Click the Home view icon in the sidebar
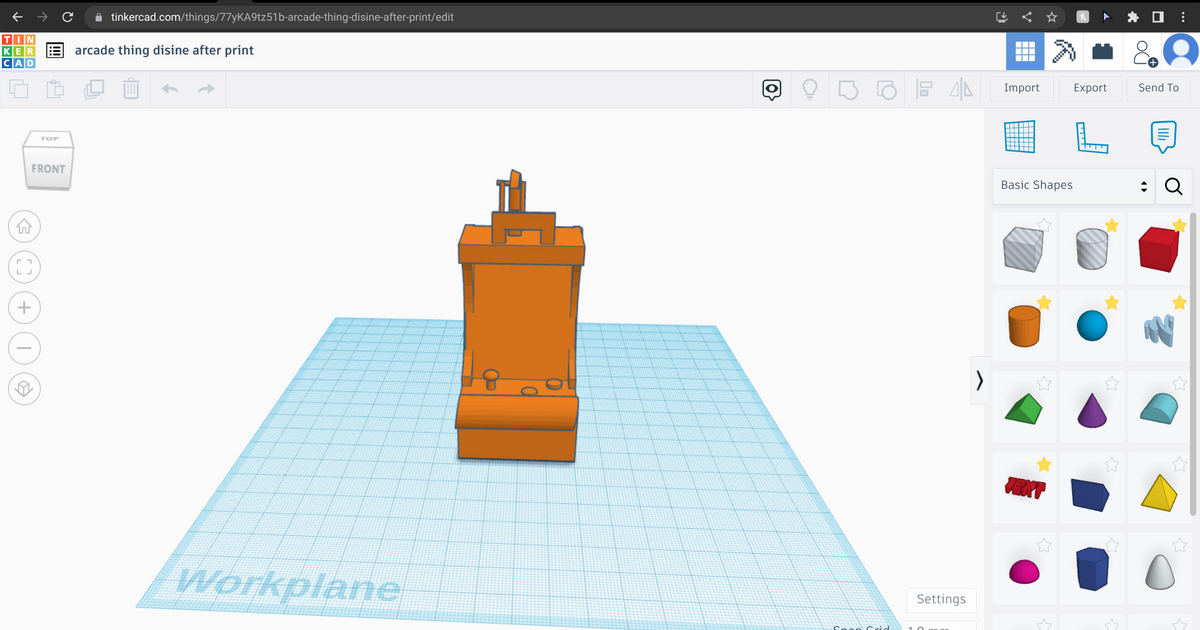Image resolution: width=1200 pixels, height=630 pixels. [x=24, y=227]
